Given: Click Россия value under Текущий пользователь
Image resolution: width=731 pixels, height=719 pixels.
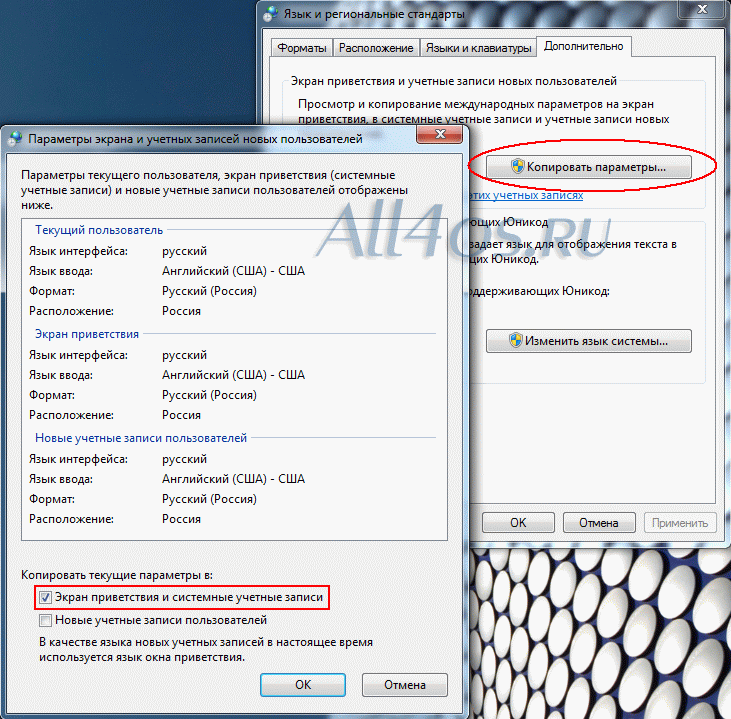Looking at the screenshot, I should point(181,311).
